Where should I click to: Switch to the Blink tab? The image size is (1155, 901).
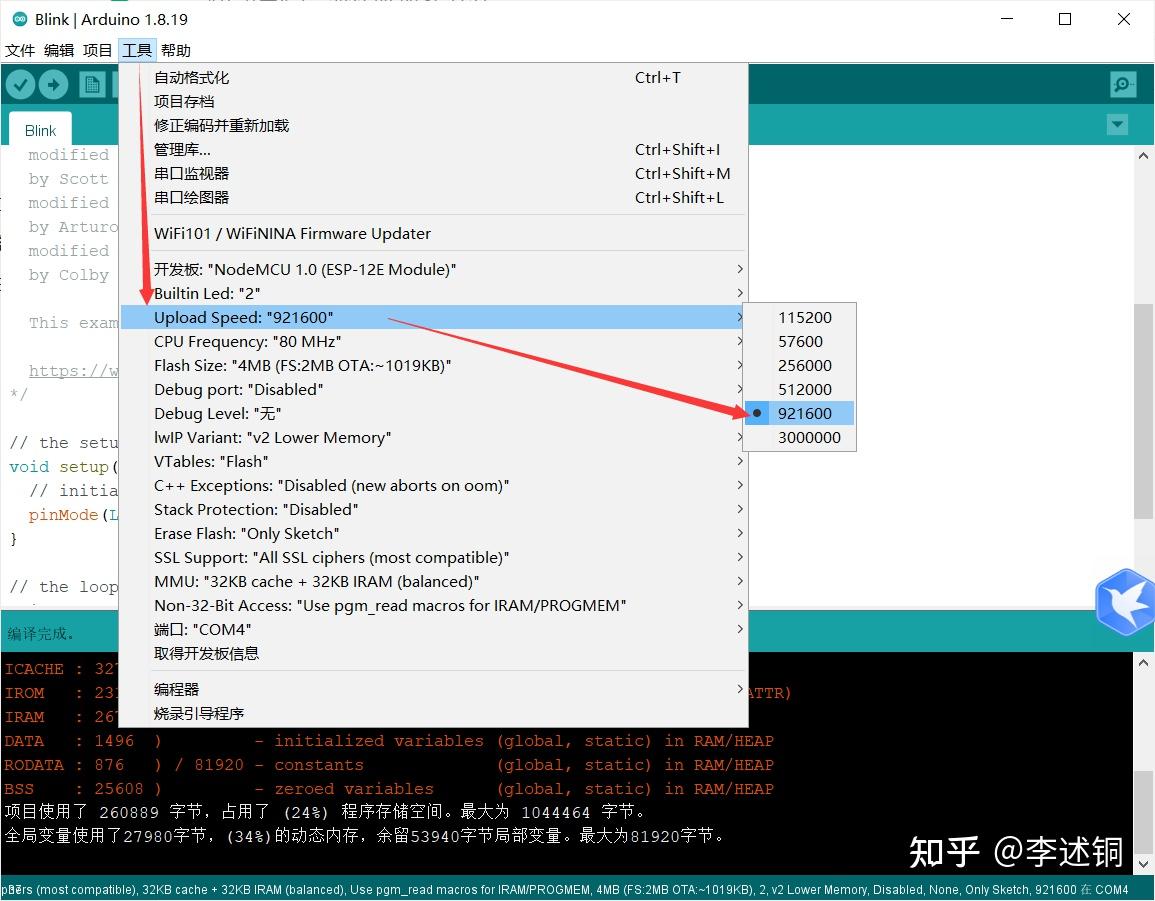[40, 130]
